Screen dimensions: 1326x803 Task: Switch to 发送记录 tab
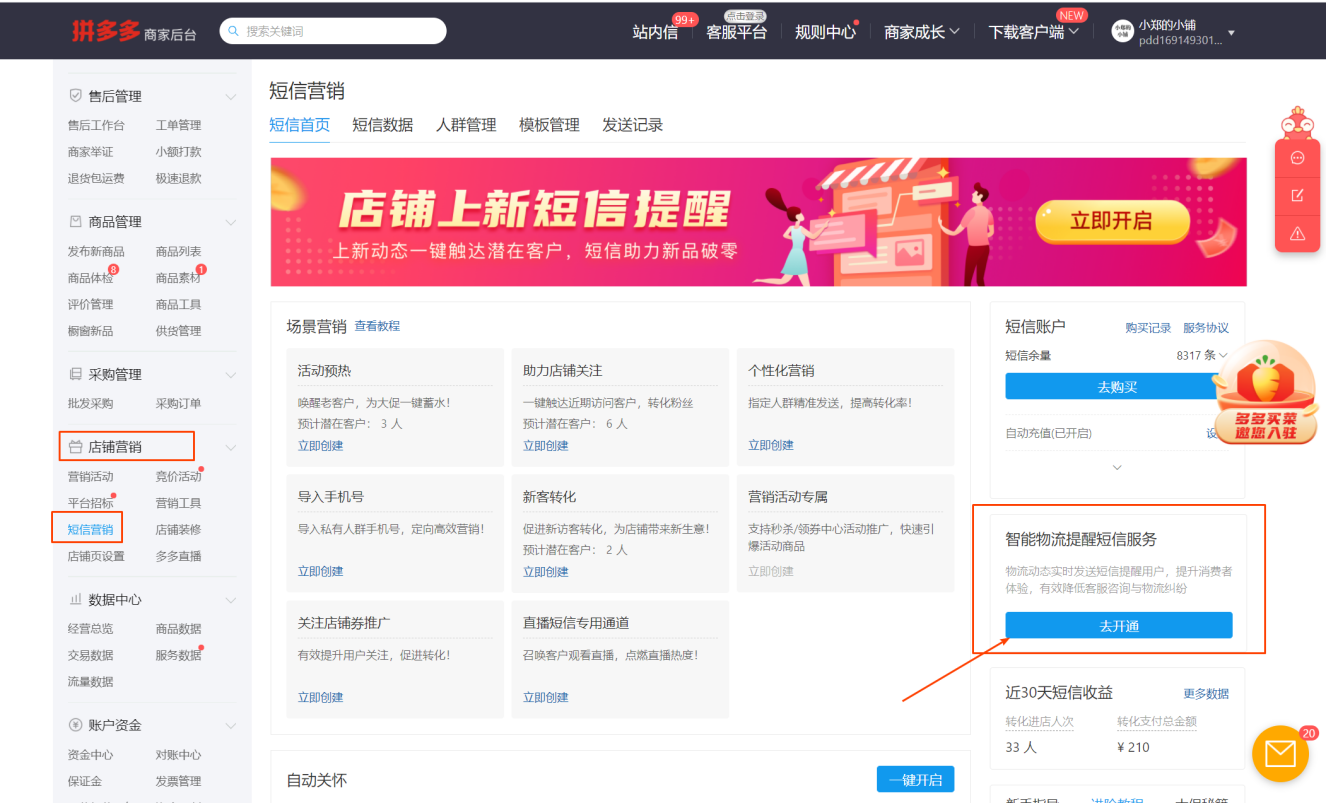click(x=632, y=125)
